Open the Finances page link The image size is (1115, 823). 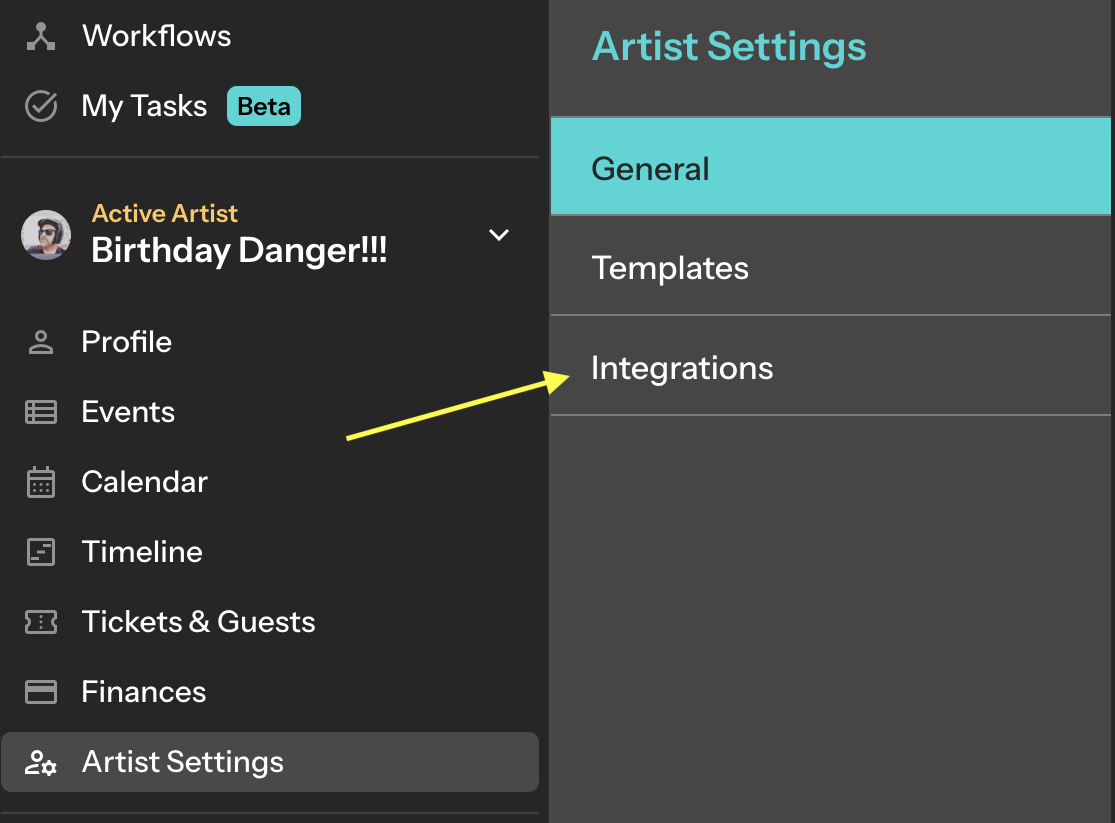[x=144, y=691]
